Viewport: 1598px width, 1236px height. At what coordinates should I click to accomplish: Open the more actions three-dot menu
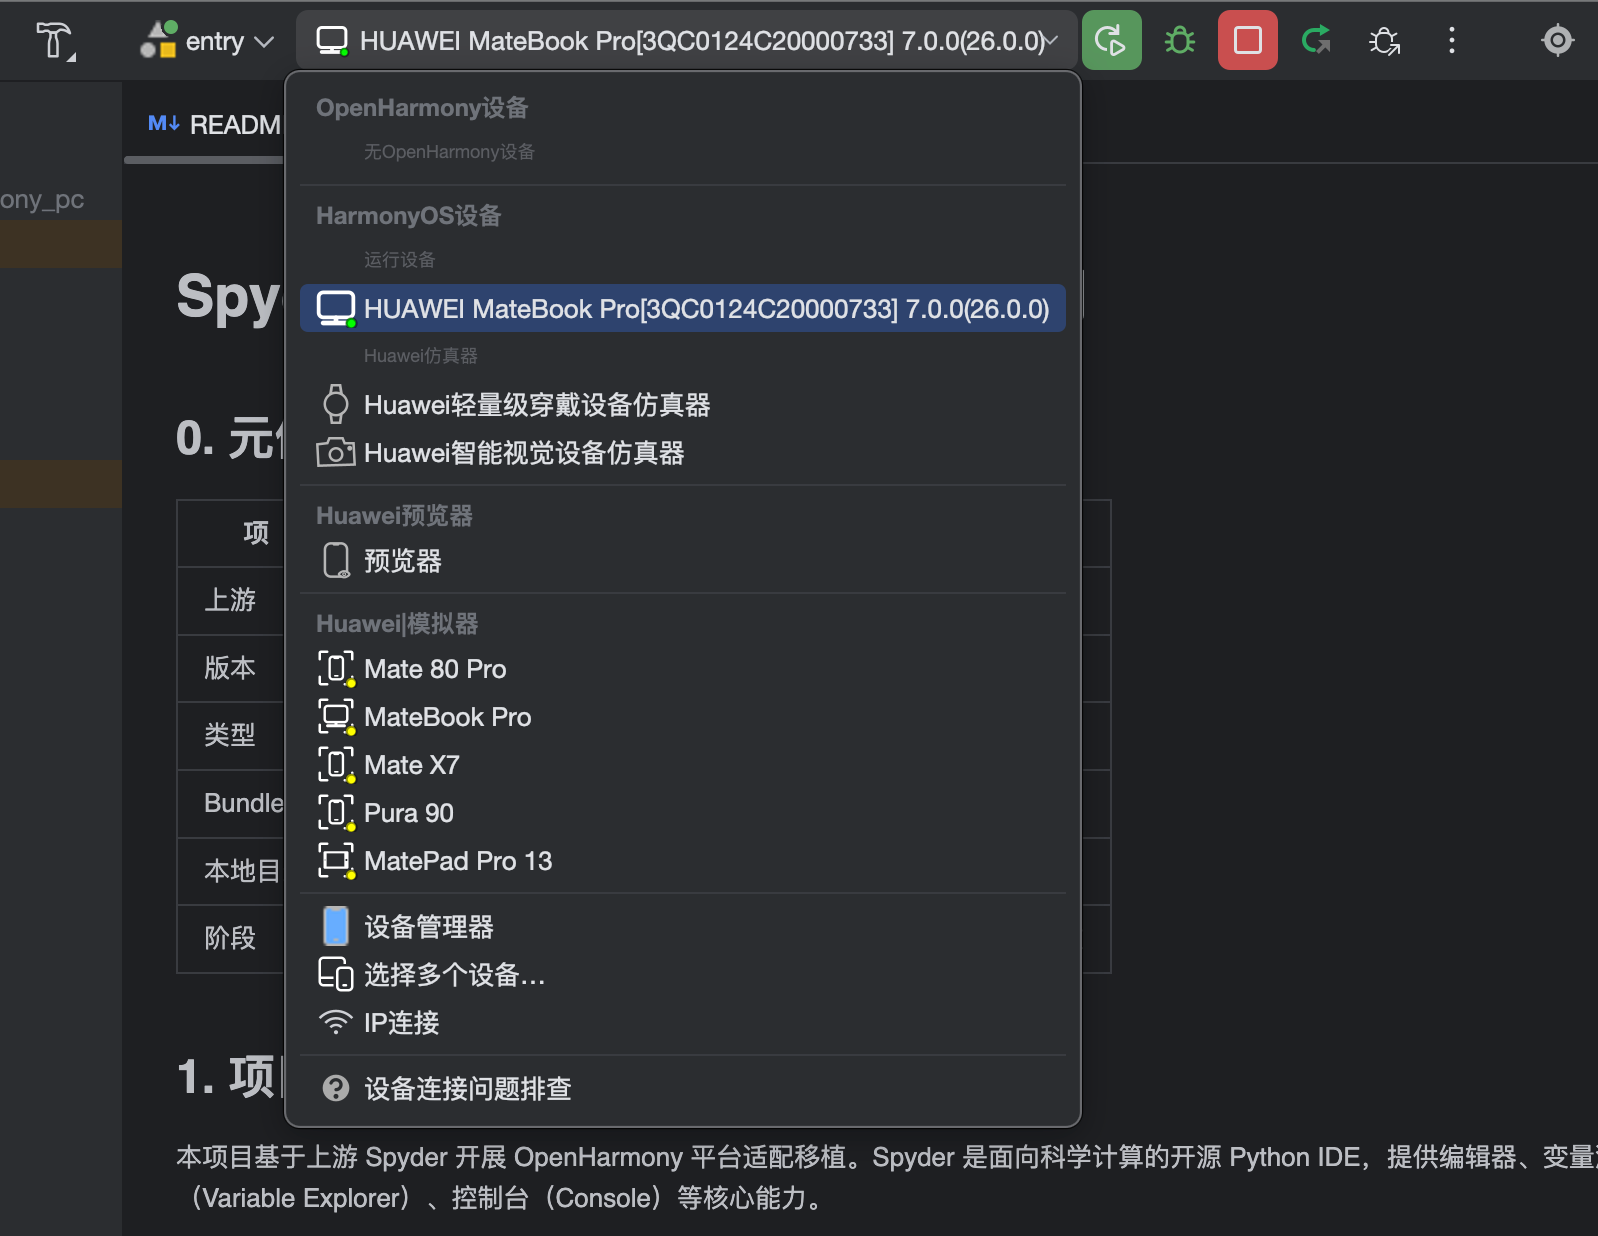pos(1452,41)
